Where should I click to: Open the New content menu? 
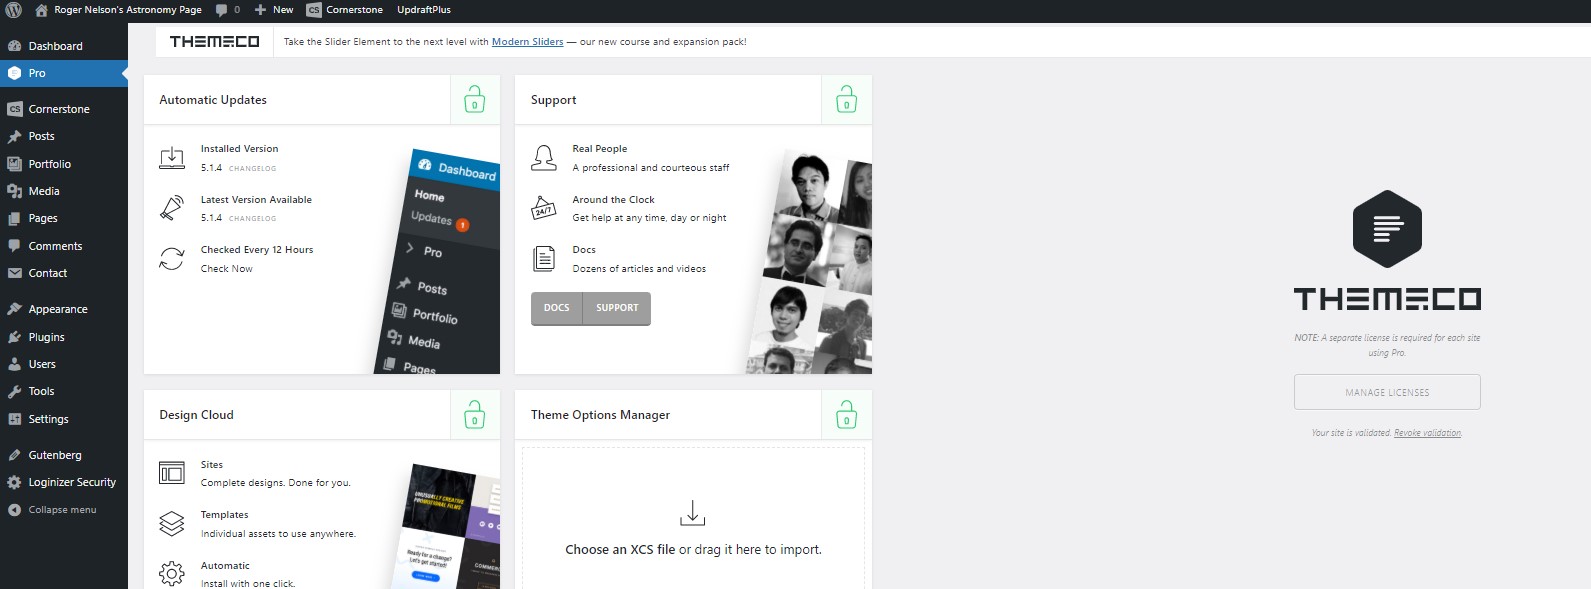pos(273,10)
